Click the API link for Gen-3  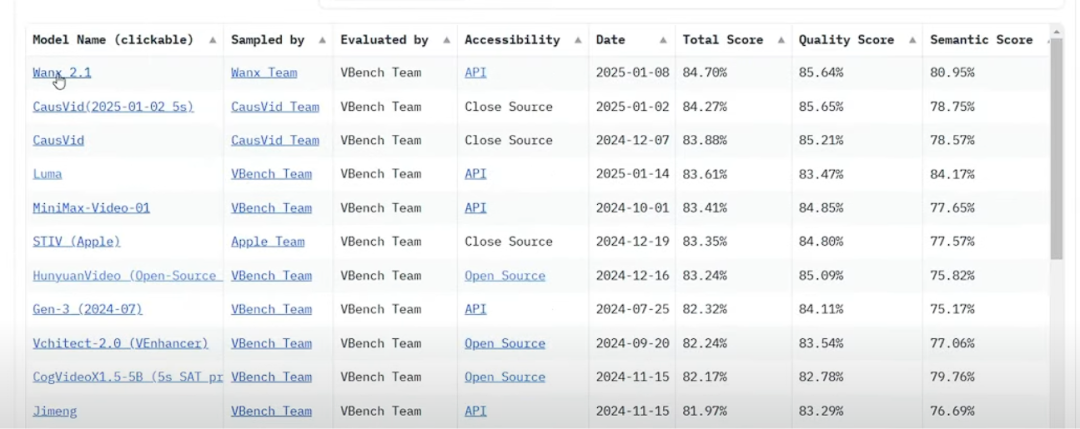475,310
